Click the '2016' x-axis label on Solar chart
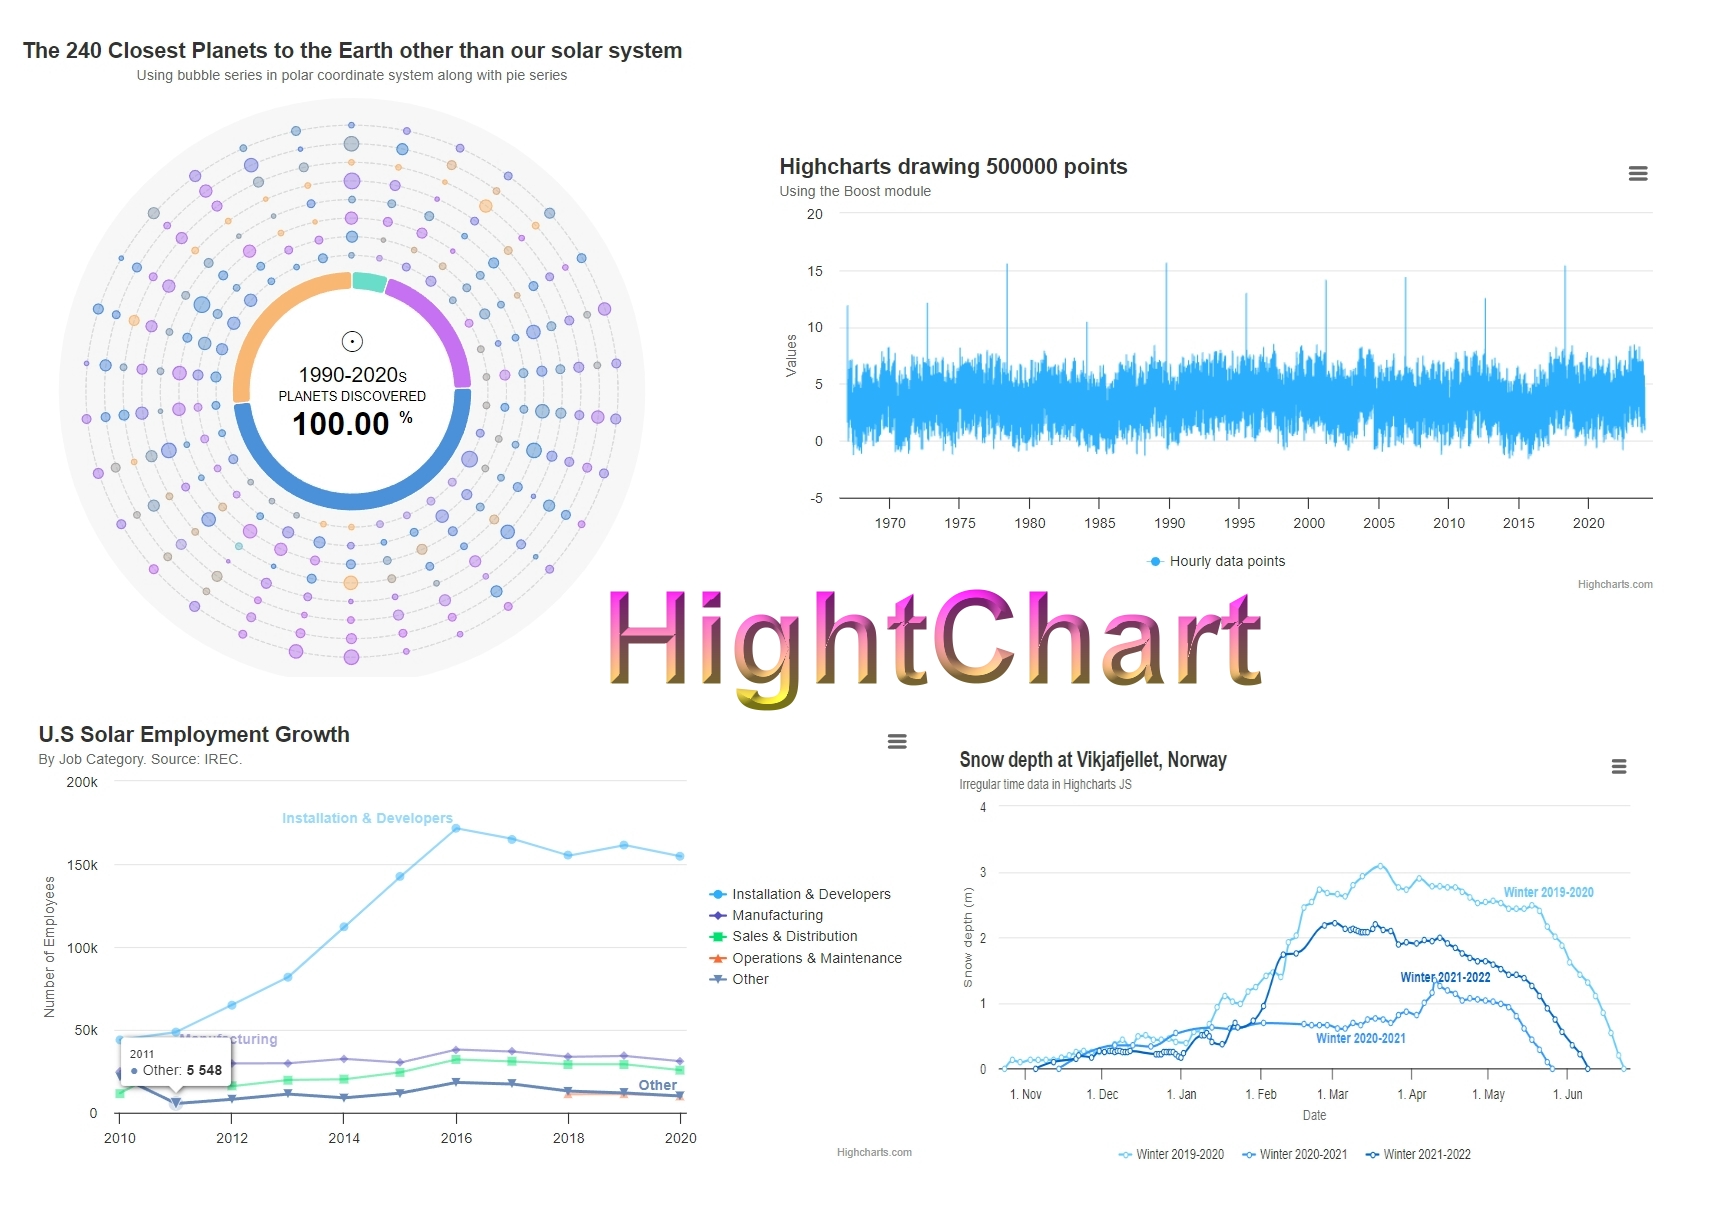This screenshot has height=1211, width=1735. click(456, 1138)
